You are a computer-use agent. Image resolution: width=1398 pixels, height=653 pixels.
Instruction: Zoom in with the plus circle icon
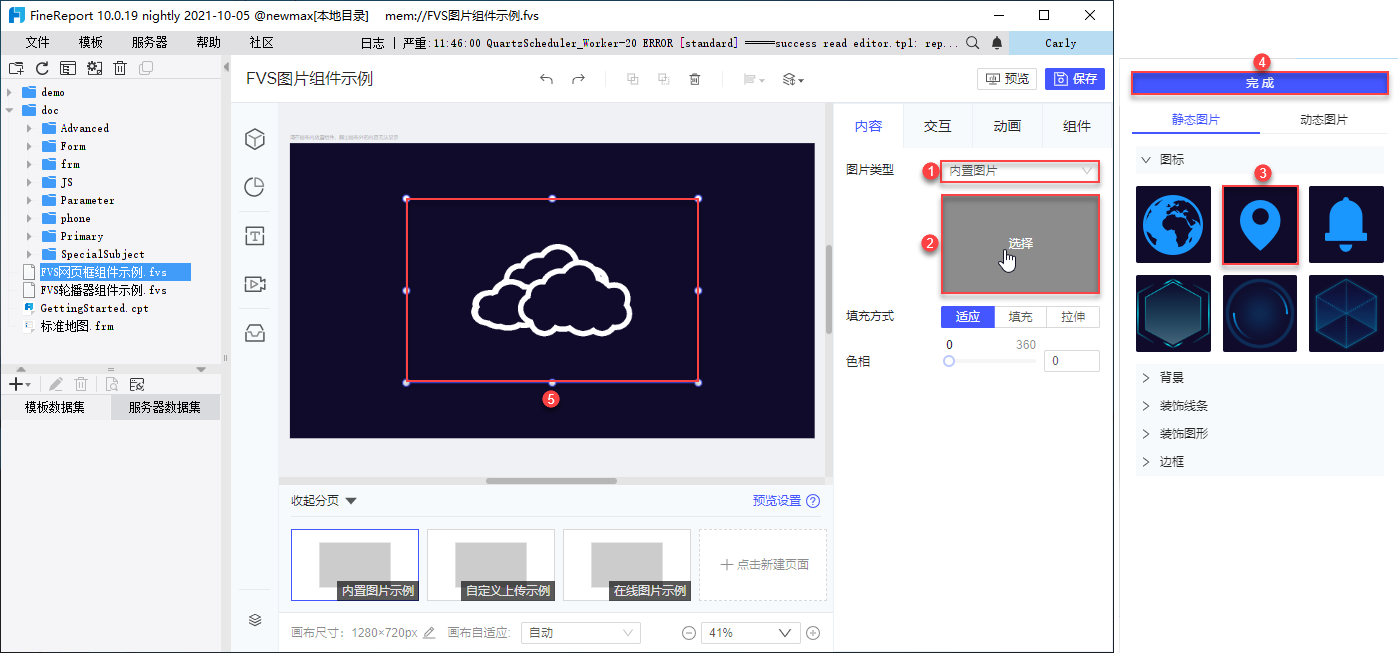[x=813, y=632]
